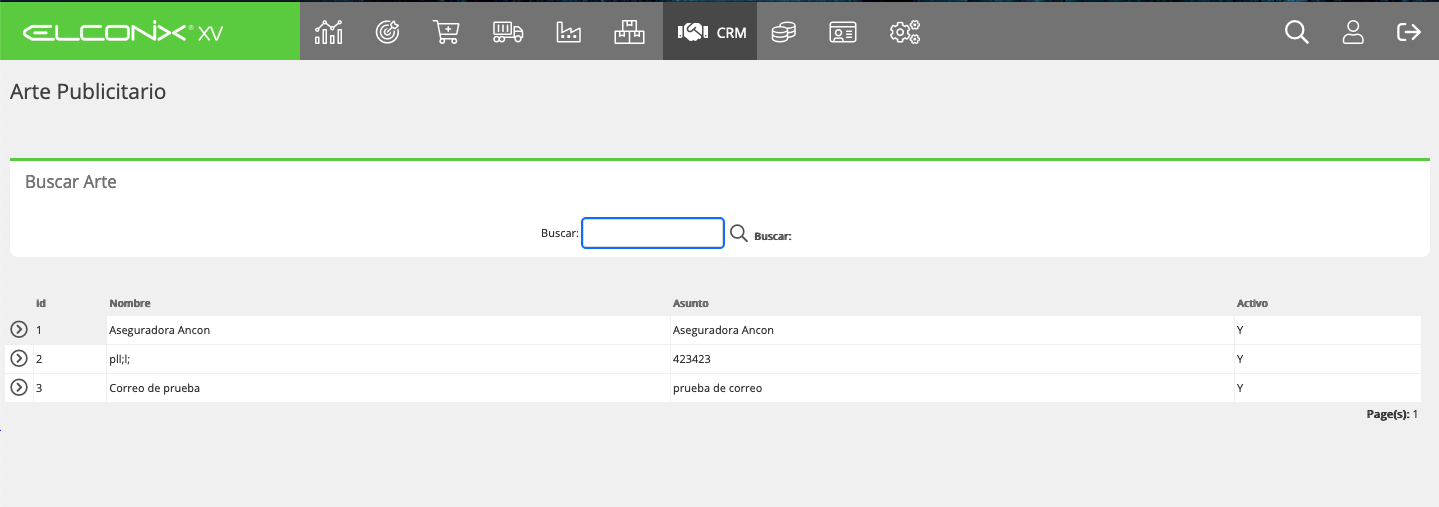
Task: Click the logout exit icon
Action: tap(1408, 32)
